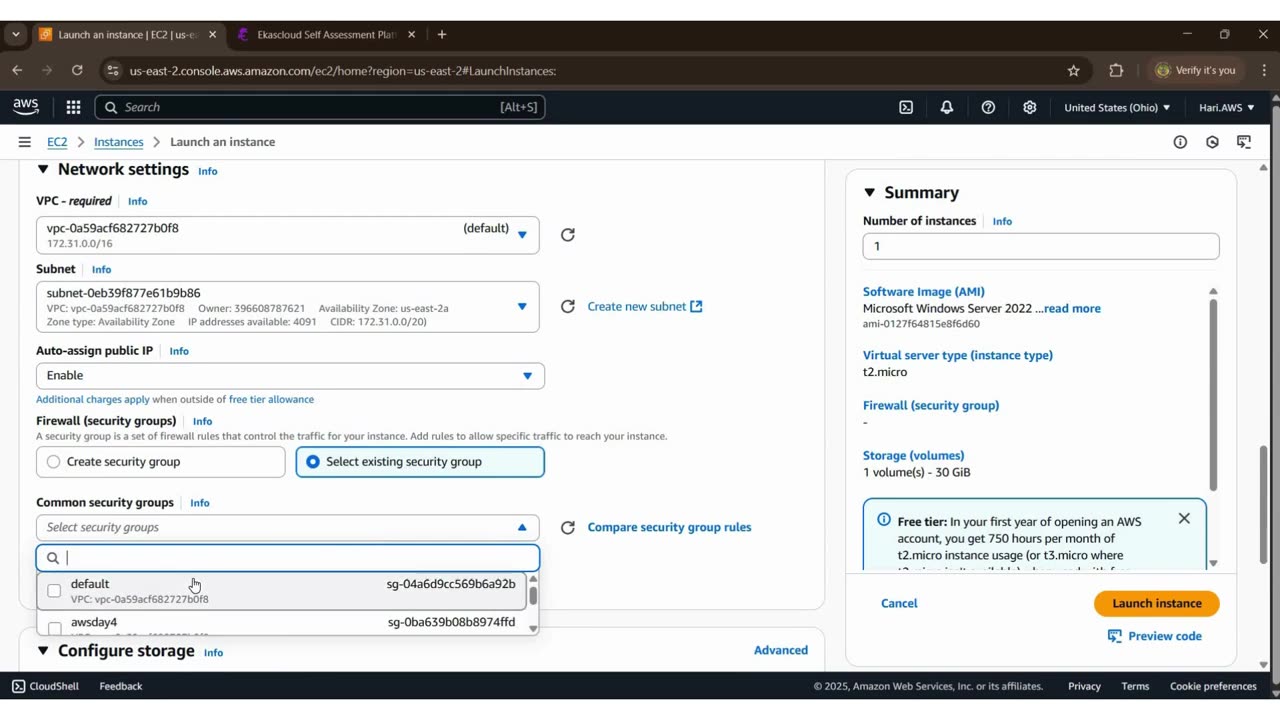
Task: Open Auto-assign public IP dropdown
Action: pos(290,376)
